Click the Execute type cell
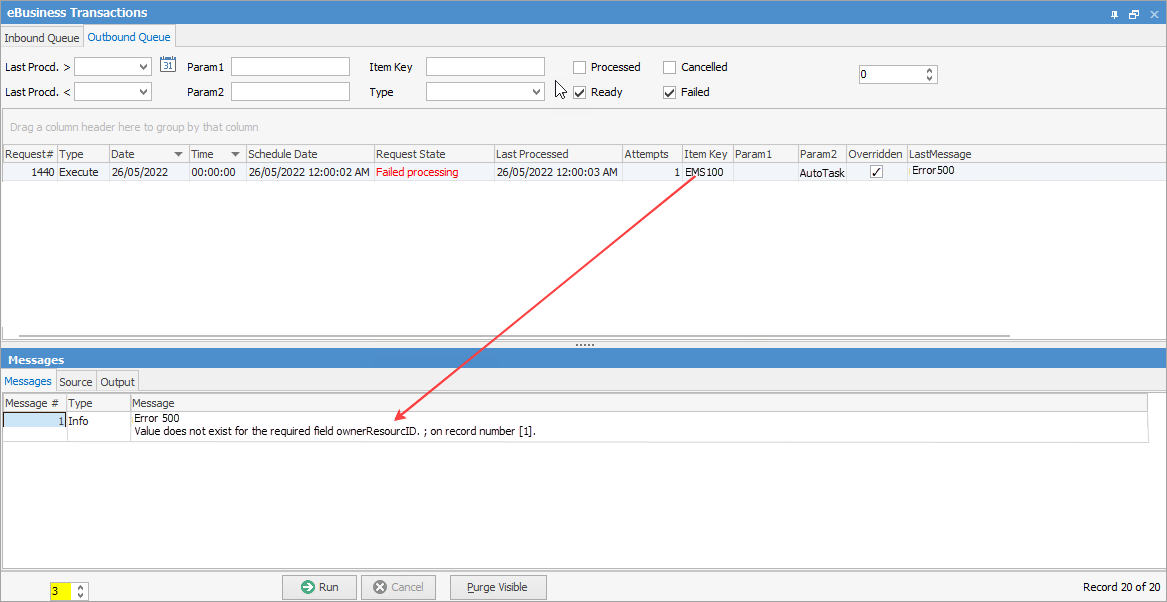Image resolution: width=1167 pixels, height=602 pixels. coord(83,172)
